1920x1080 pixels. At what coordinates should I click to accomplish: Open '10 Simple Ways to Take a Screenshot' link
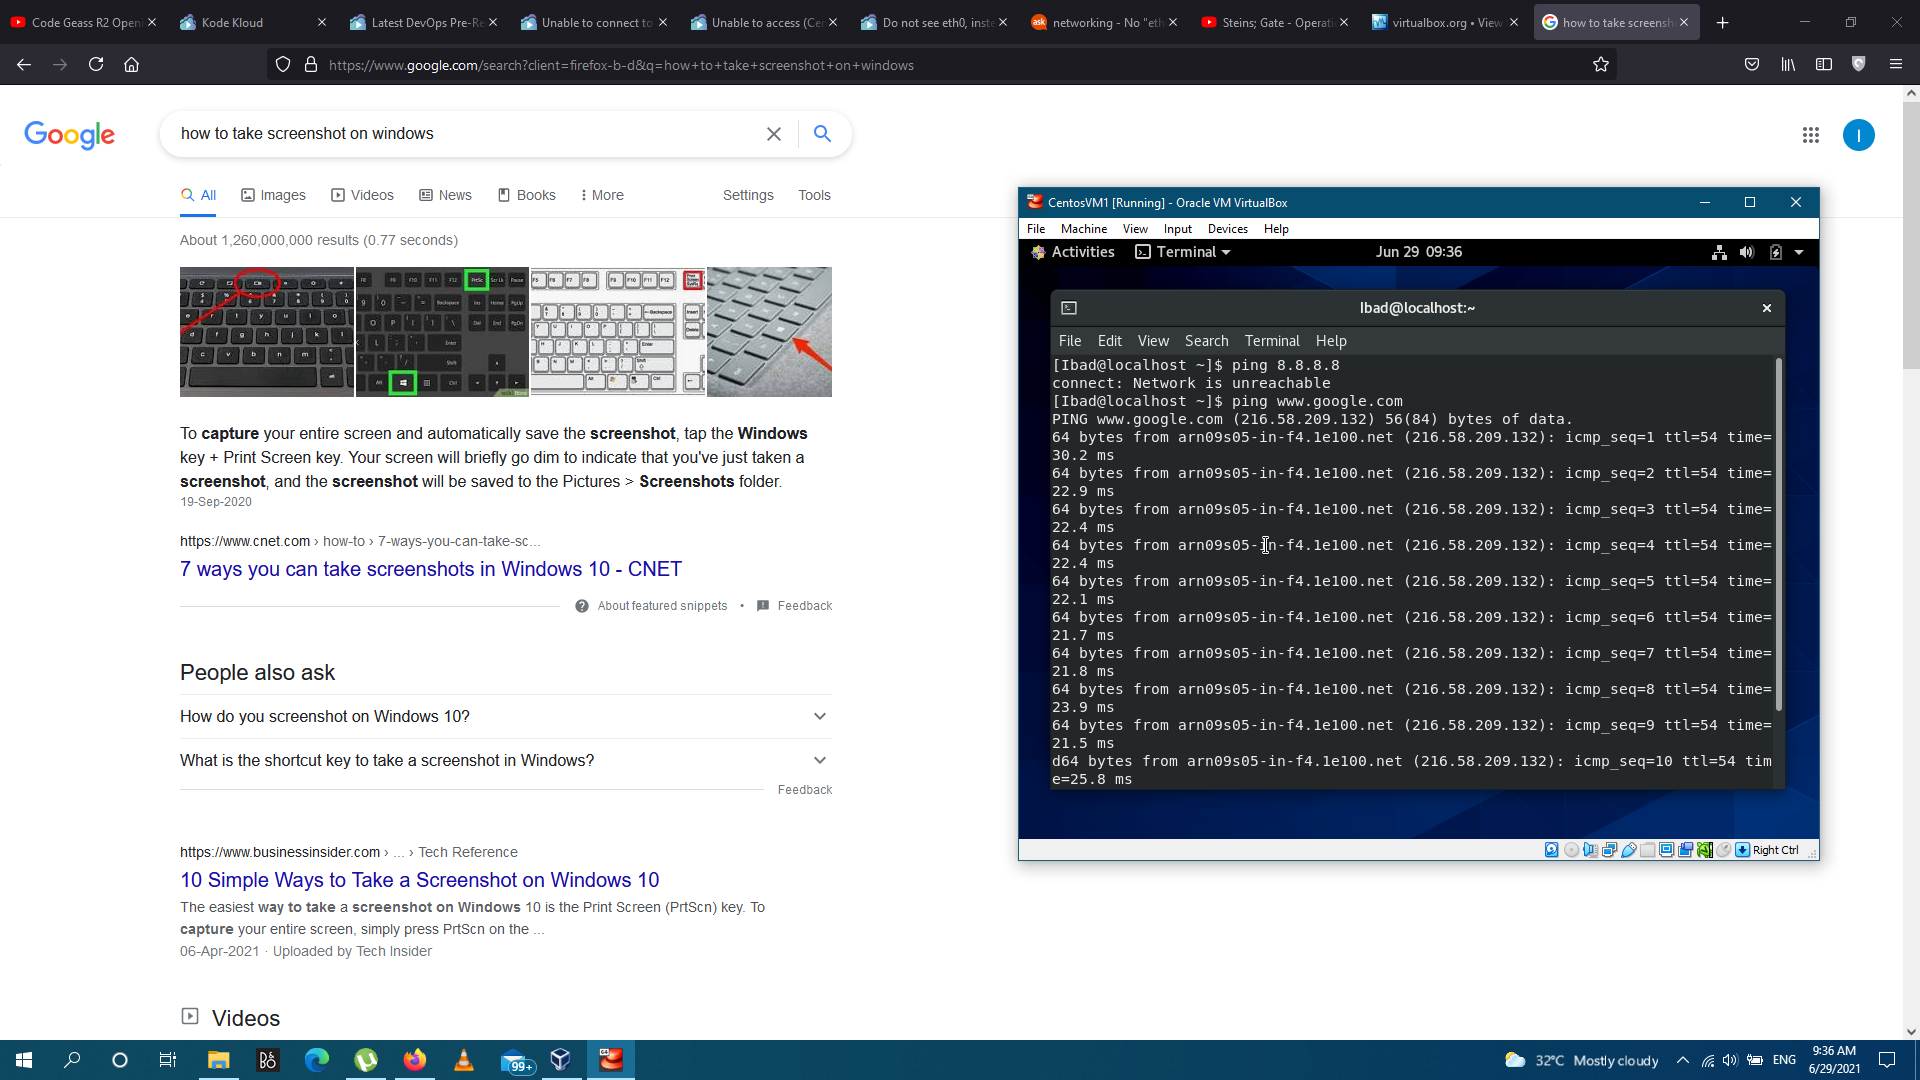pos(420,880)
